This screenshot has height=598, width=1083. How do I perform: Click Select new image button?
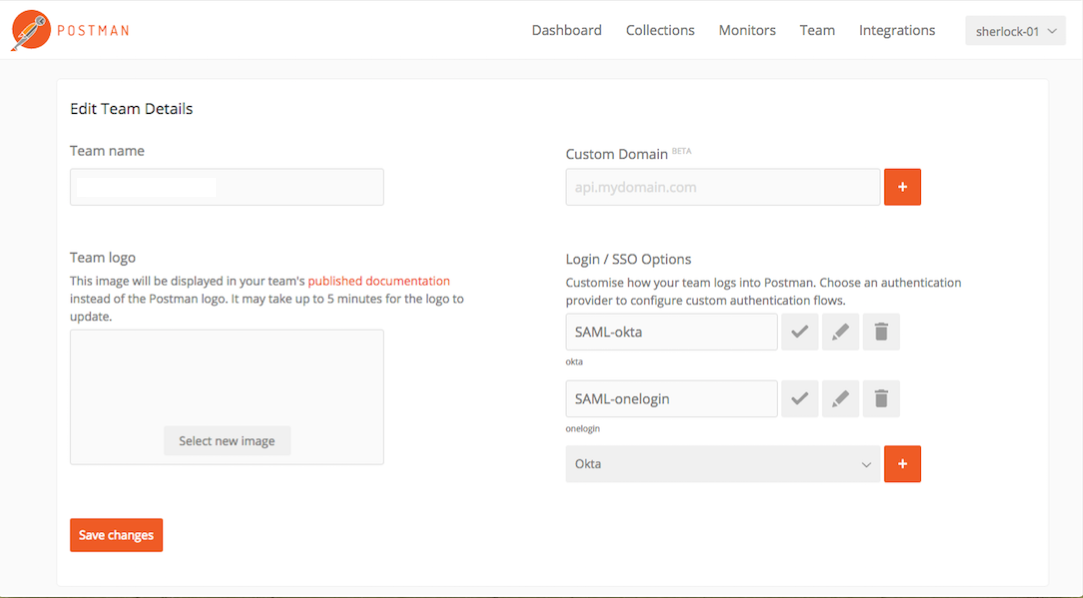[227, 441]
